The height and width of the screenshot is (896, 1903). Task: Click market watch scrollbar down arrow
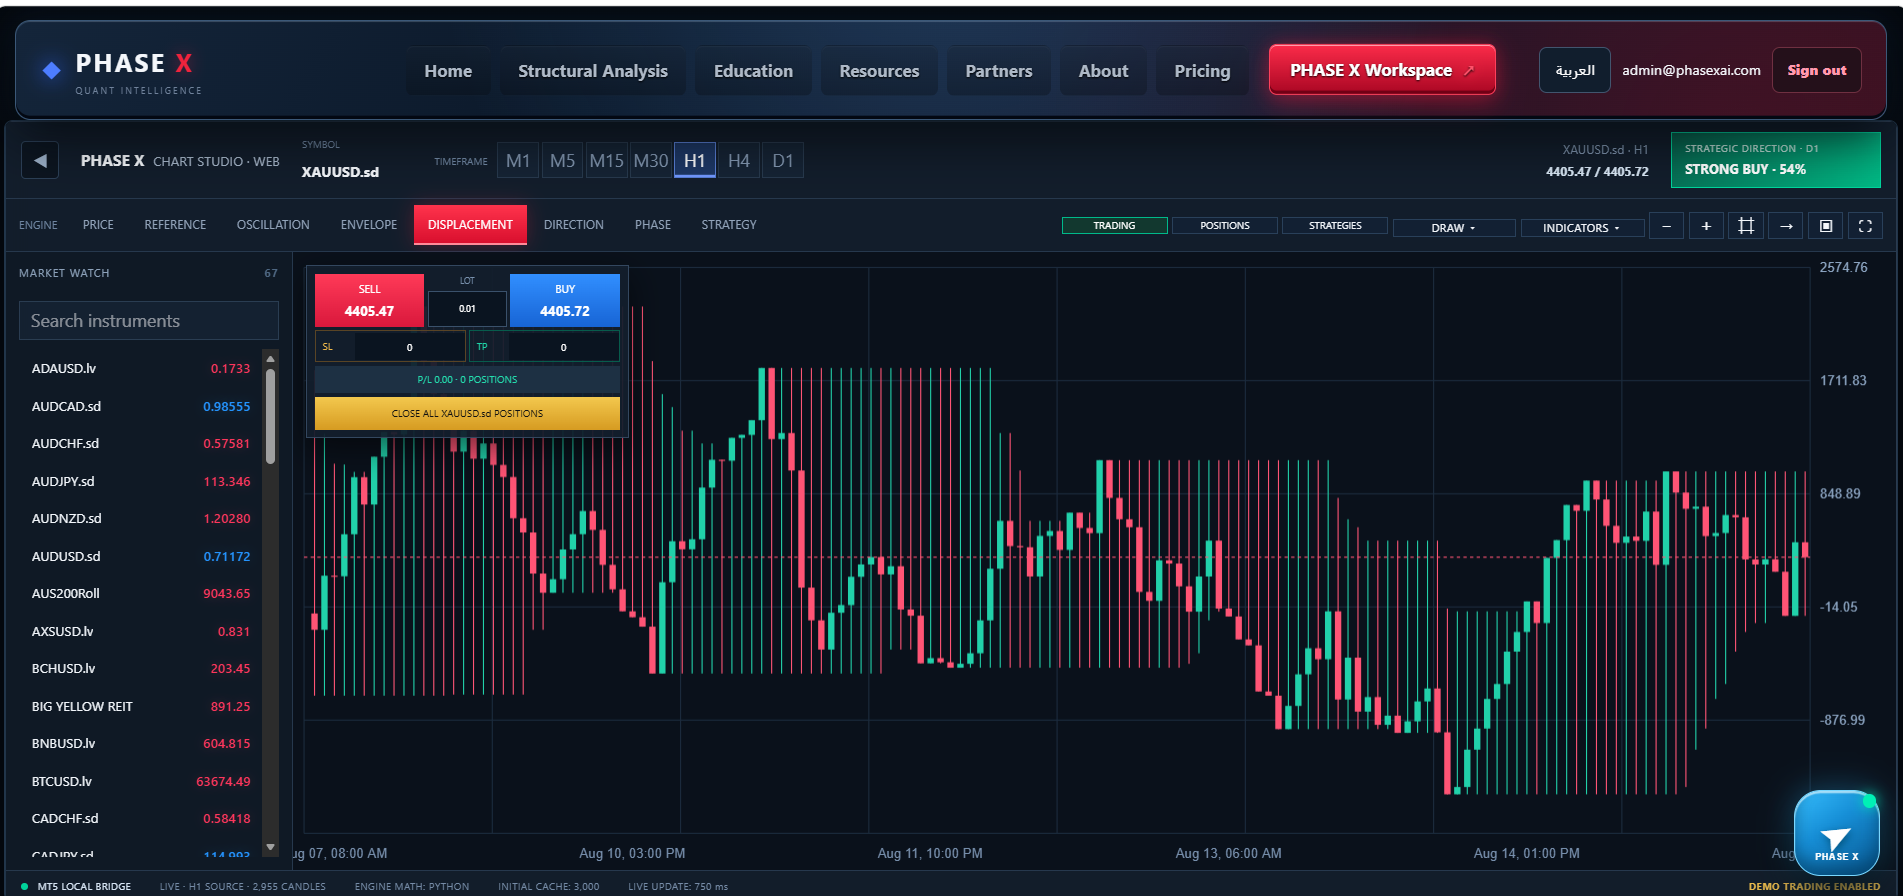click(270, 846)
